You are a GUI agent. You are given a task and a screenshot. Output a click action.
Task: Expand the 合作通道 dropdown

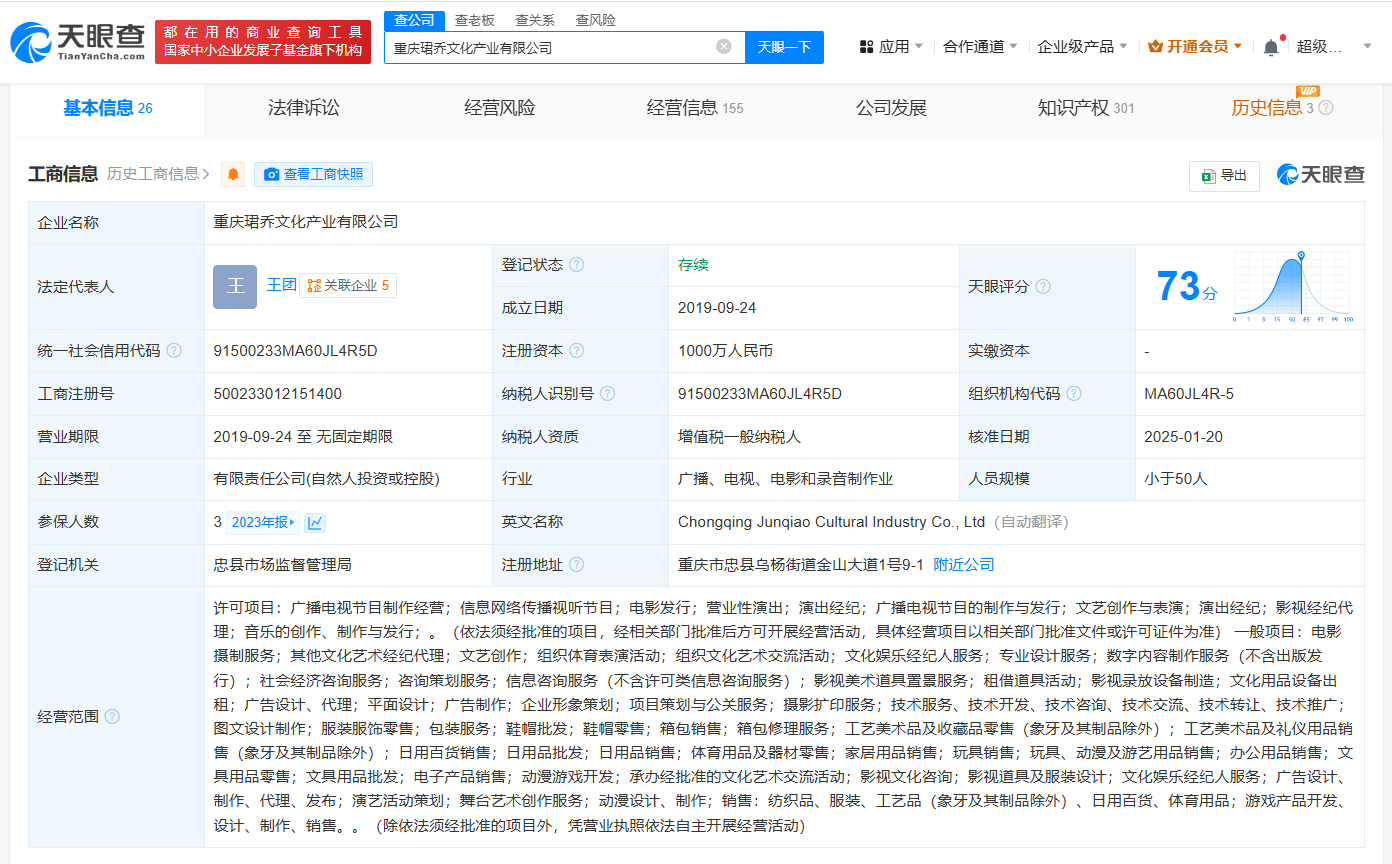coord(980,47)
